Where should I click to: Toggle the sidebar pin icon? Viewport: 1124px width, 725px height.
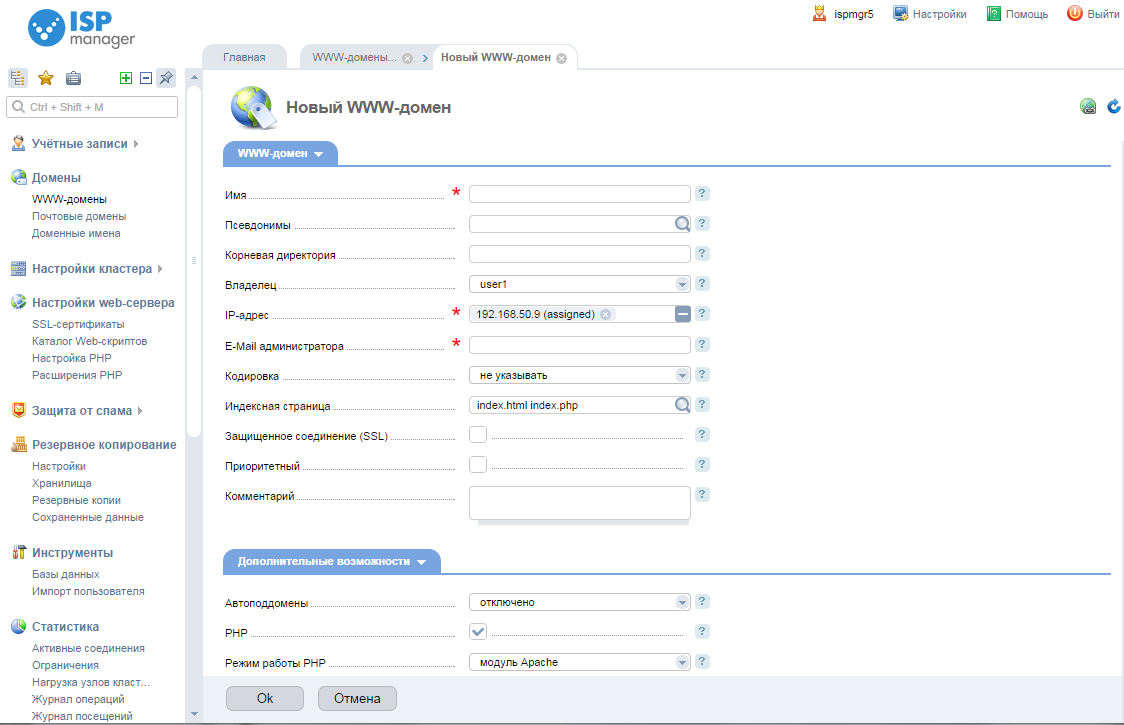coord(166,78)
